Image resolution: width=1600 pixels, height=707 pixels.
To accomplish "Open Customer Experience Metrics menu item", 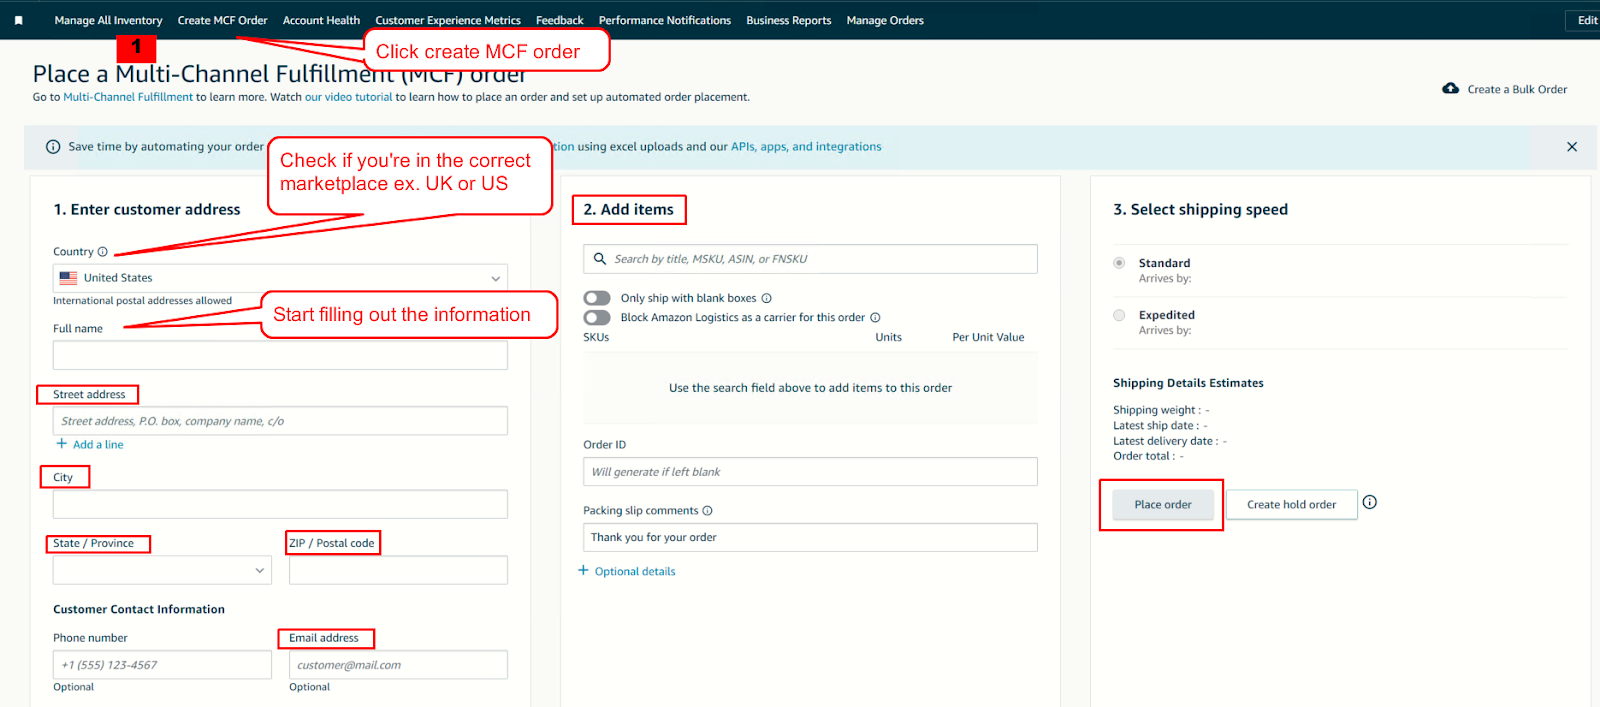I will [x=448, y=20].
